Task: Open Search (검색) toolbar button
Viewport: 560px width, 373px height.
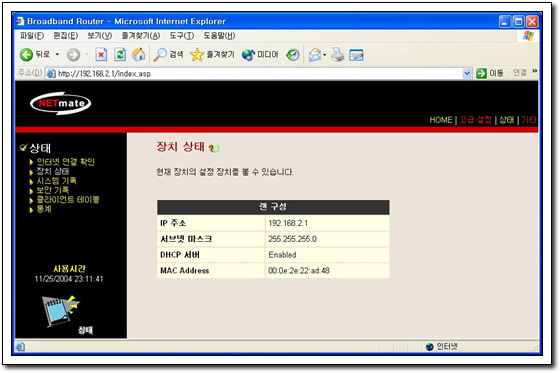Action: click(x=168, y=55)
